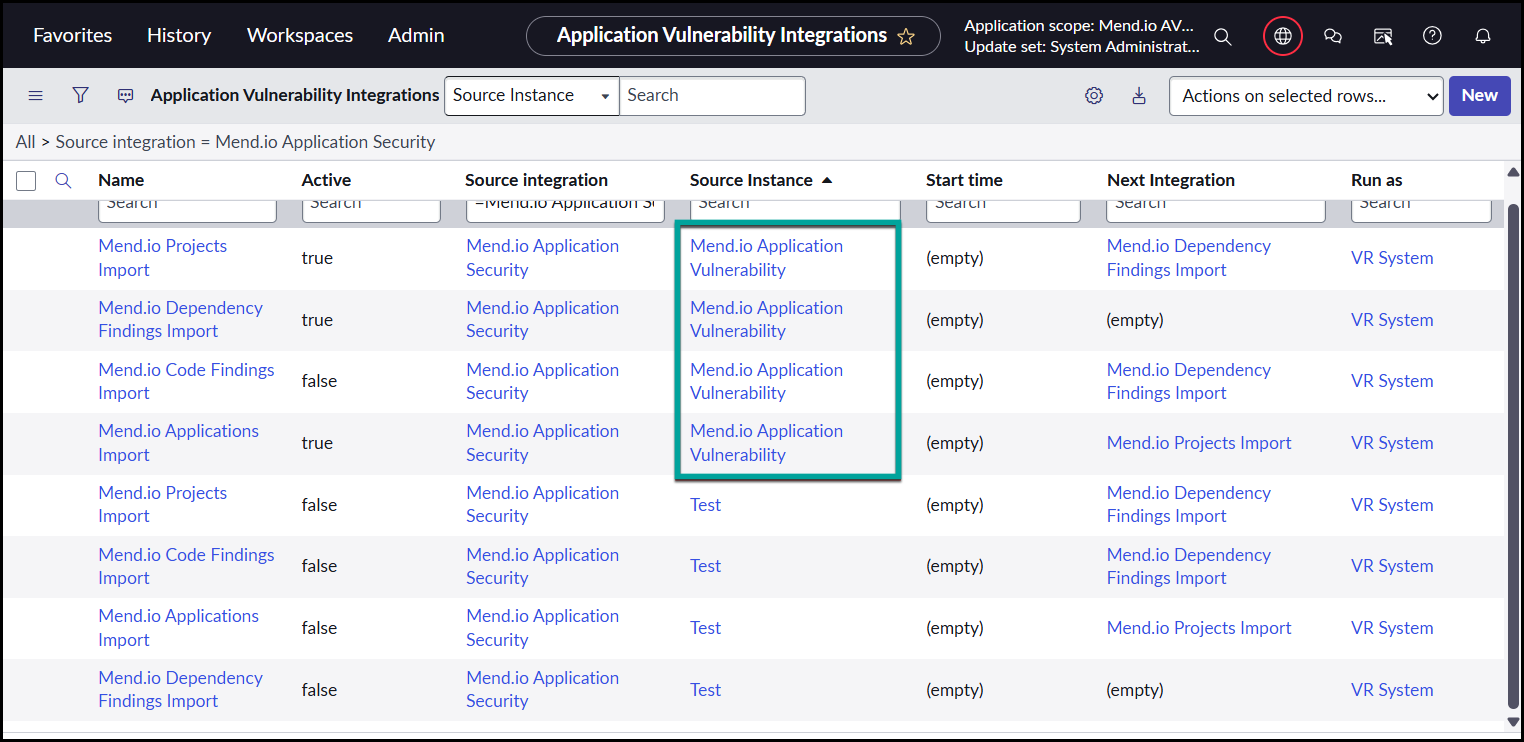Click the globe scope picker icon
The image size is (1524, 742).
1282,36
